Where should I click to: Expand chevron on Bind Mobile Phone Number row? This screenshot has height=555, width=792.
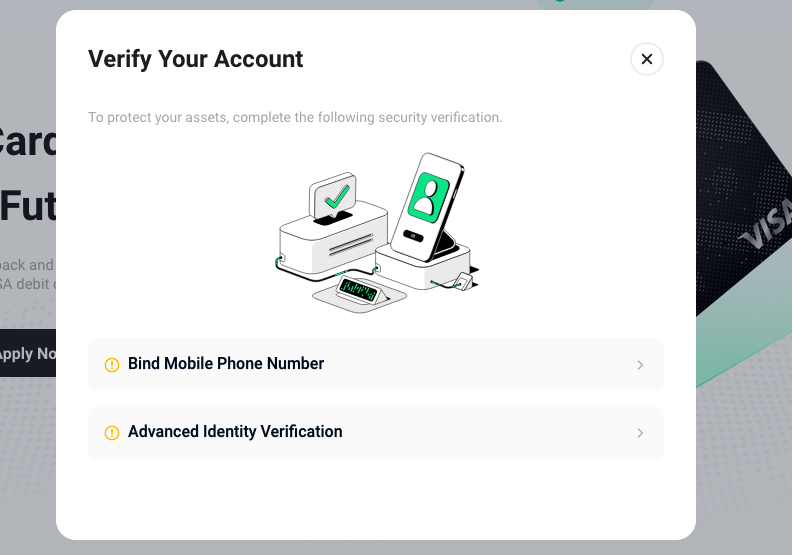tap(640, 365)
